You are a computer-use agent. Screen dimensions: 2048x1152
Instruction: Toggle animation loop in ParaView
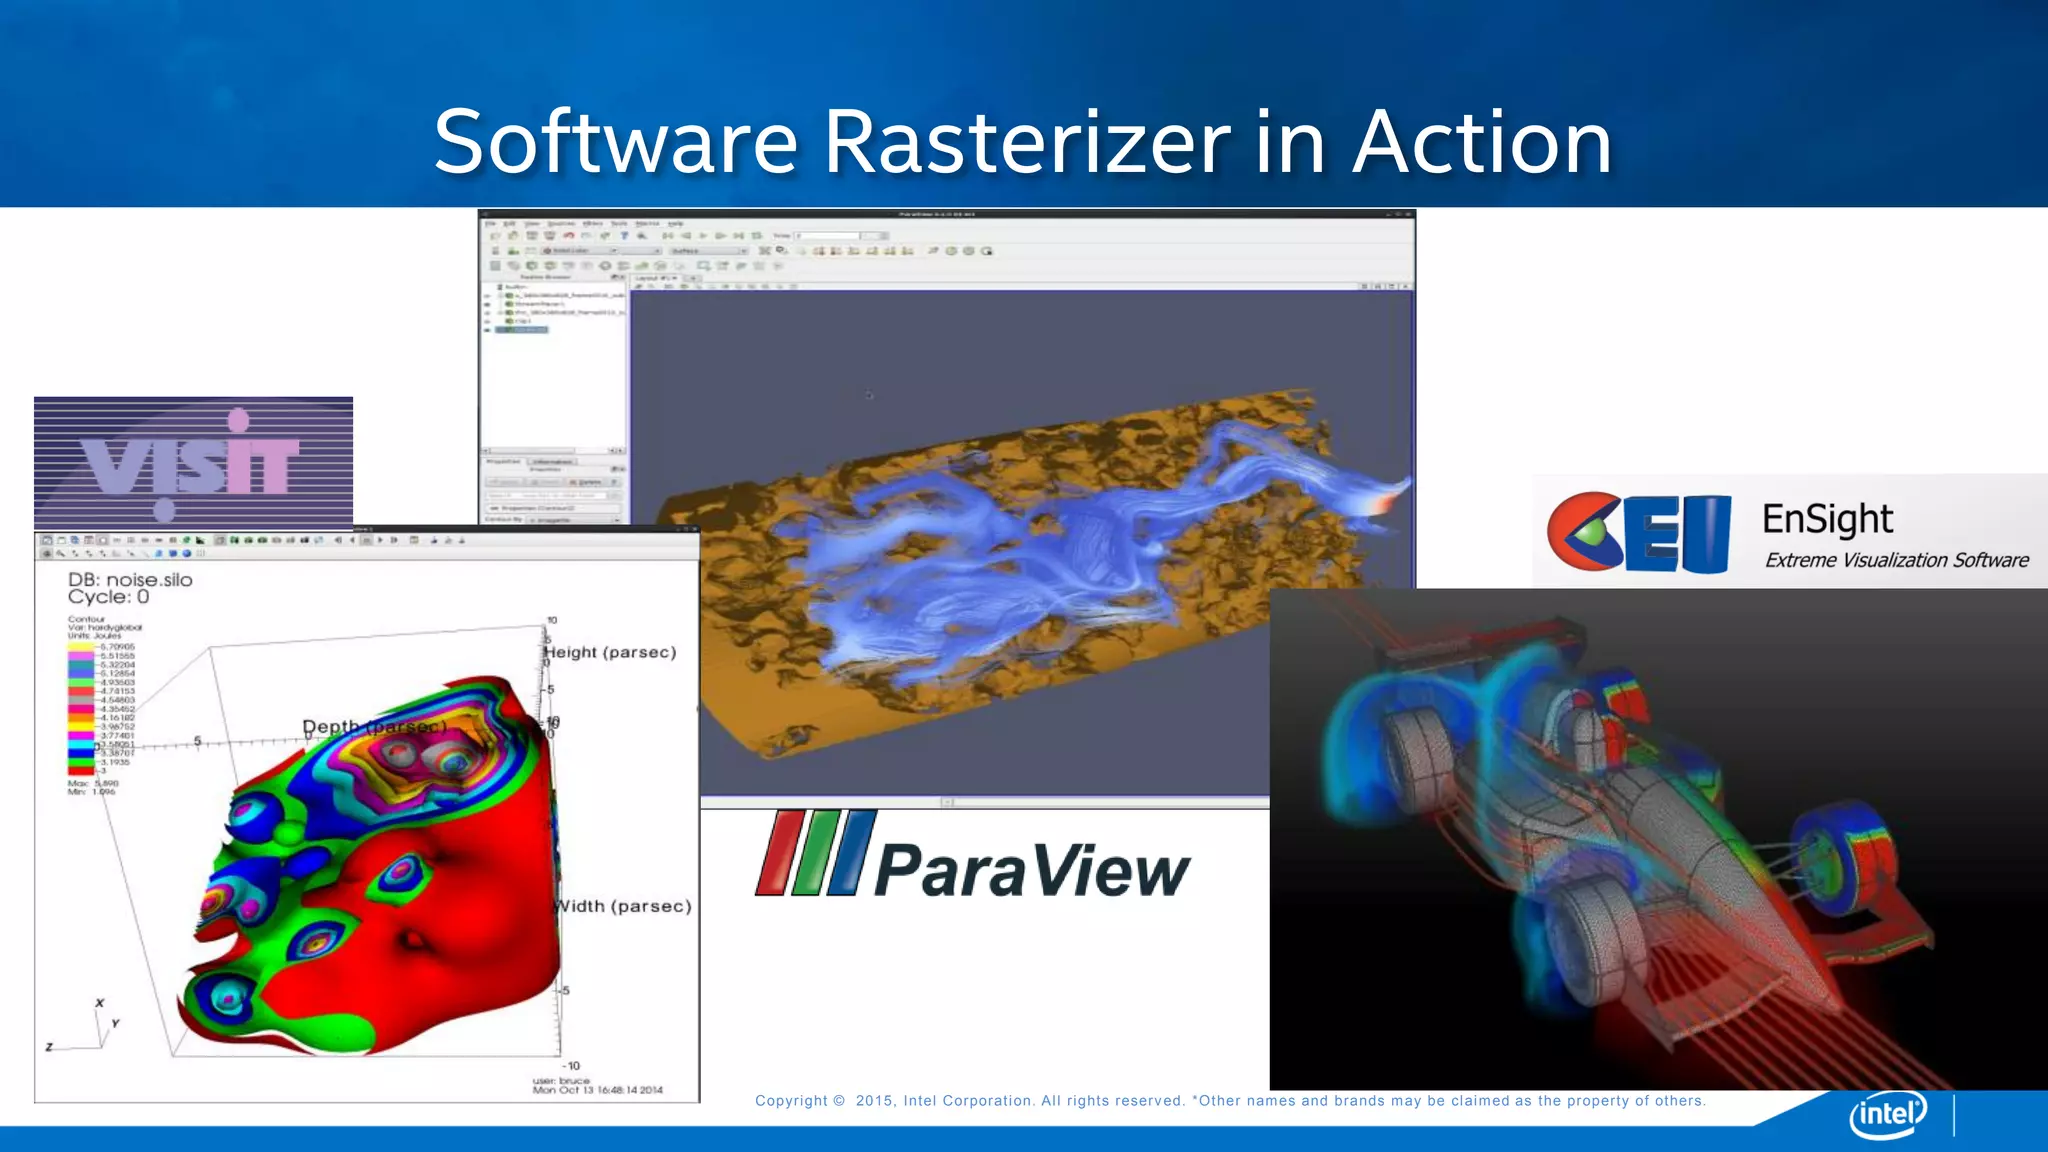(756, 236)
